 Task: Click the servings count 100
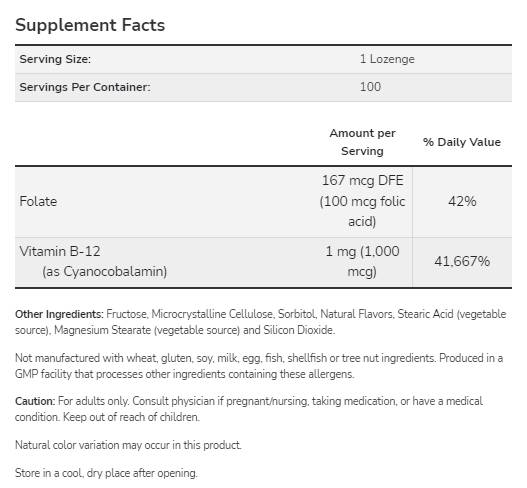tap(370, 87)
